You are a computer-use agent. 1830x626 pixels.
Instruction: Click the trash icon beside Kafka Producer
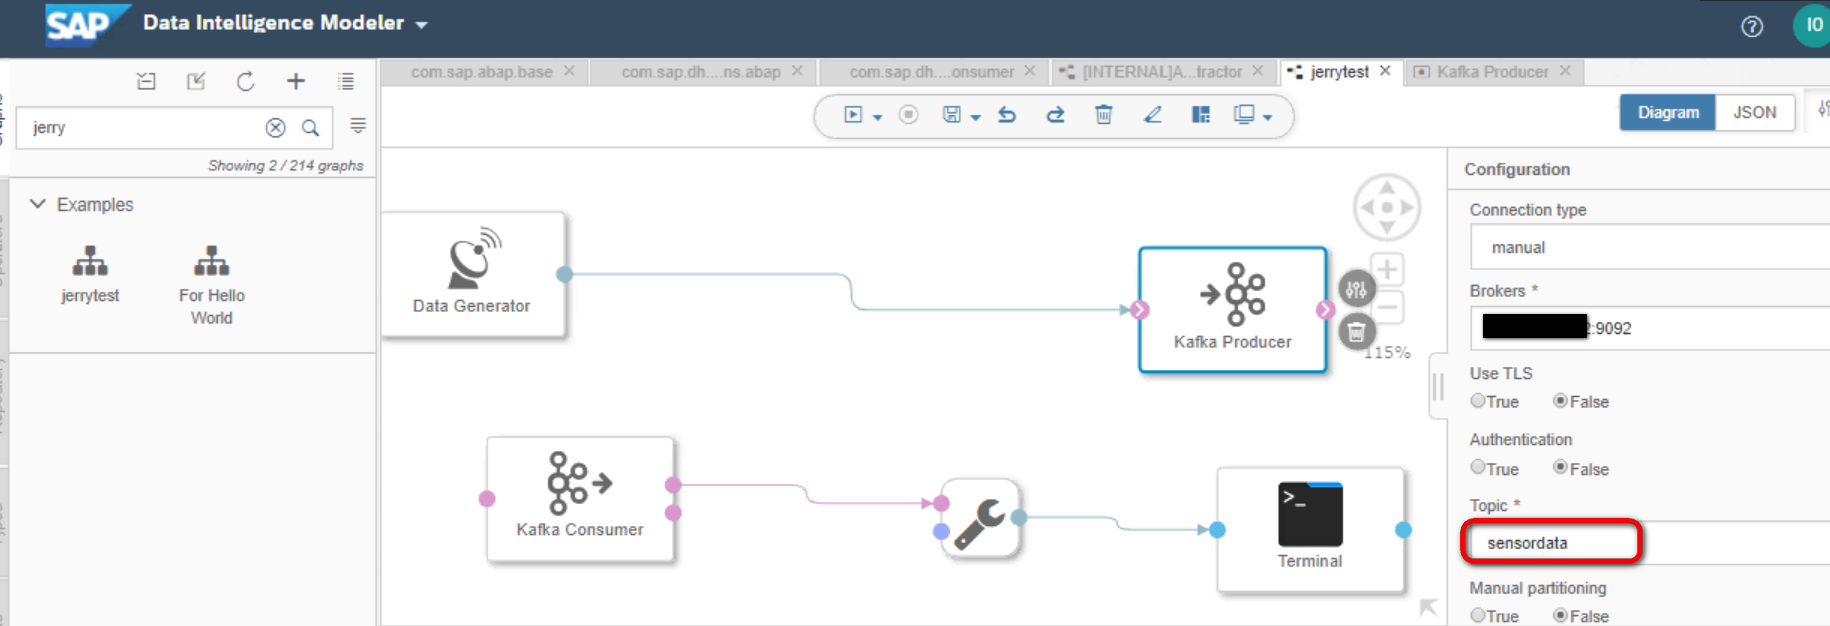1356,332
